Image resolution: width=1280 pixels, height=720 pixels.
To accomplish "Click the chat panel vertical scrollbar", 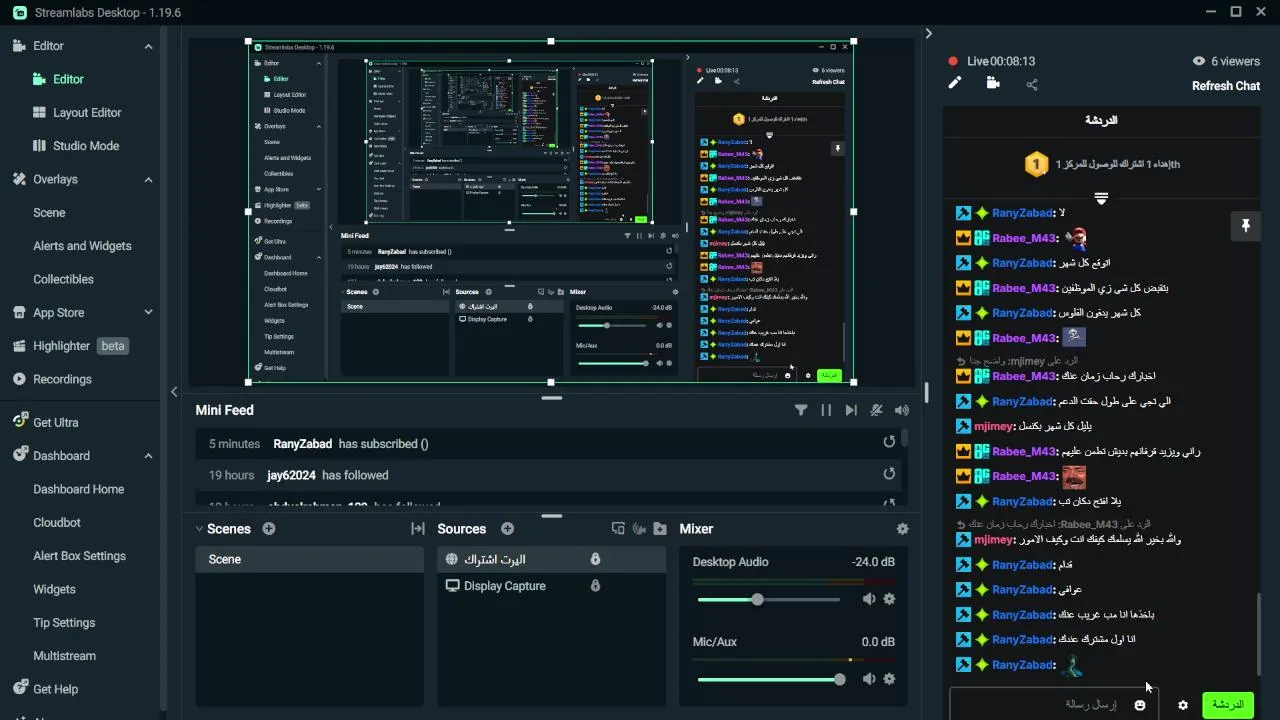I will tap(1259, 633).
